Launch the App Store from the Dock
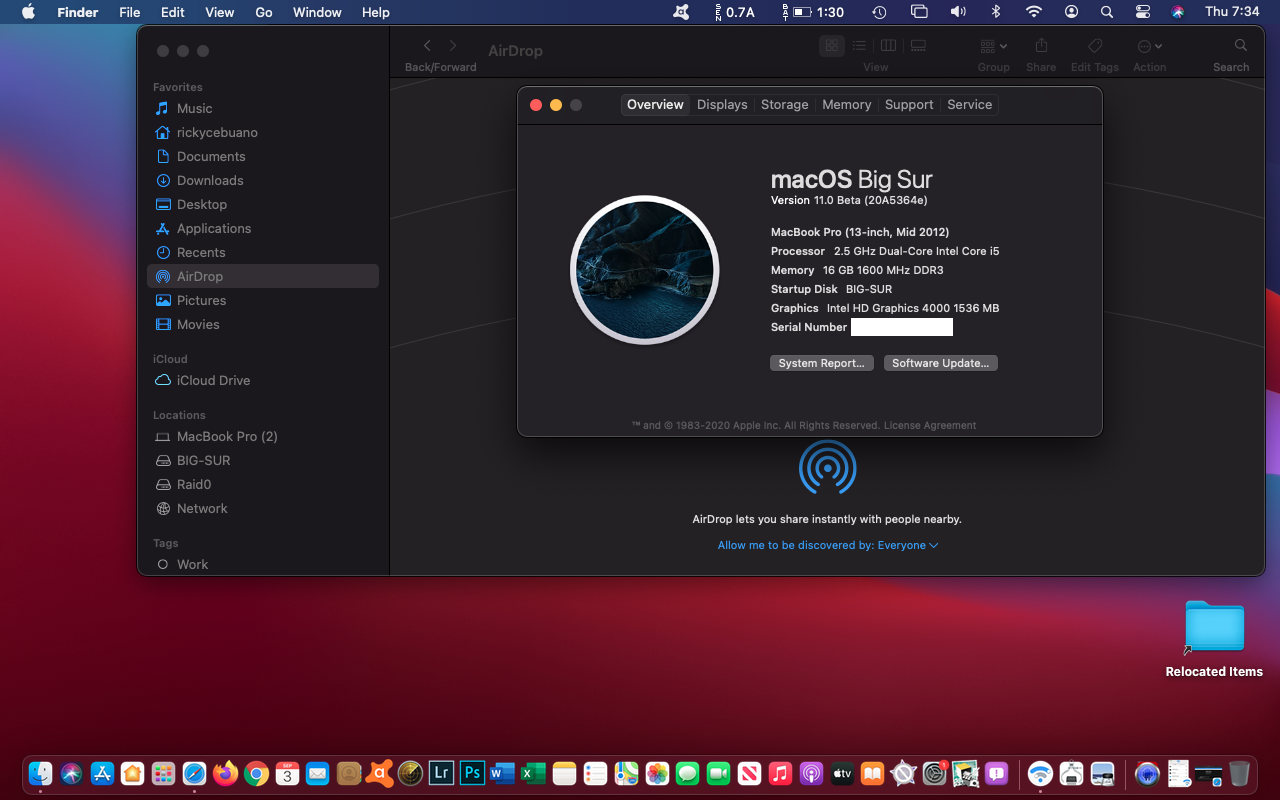This screenshot has width=1280, height=800. tap(102, 773)
